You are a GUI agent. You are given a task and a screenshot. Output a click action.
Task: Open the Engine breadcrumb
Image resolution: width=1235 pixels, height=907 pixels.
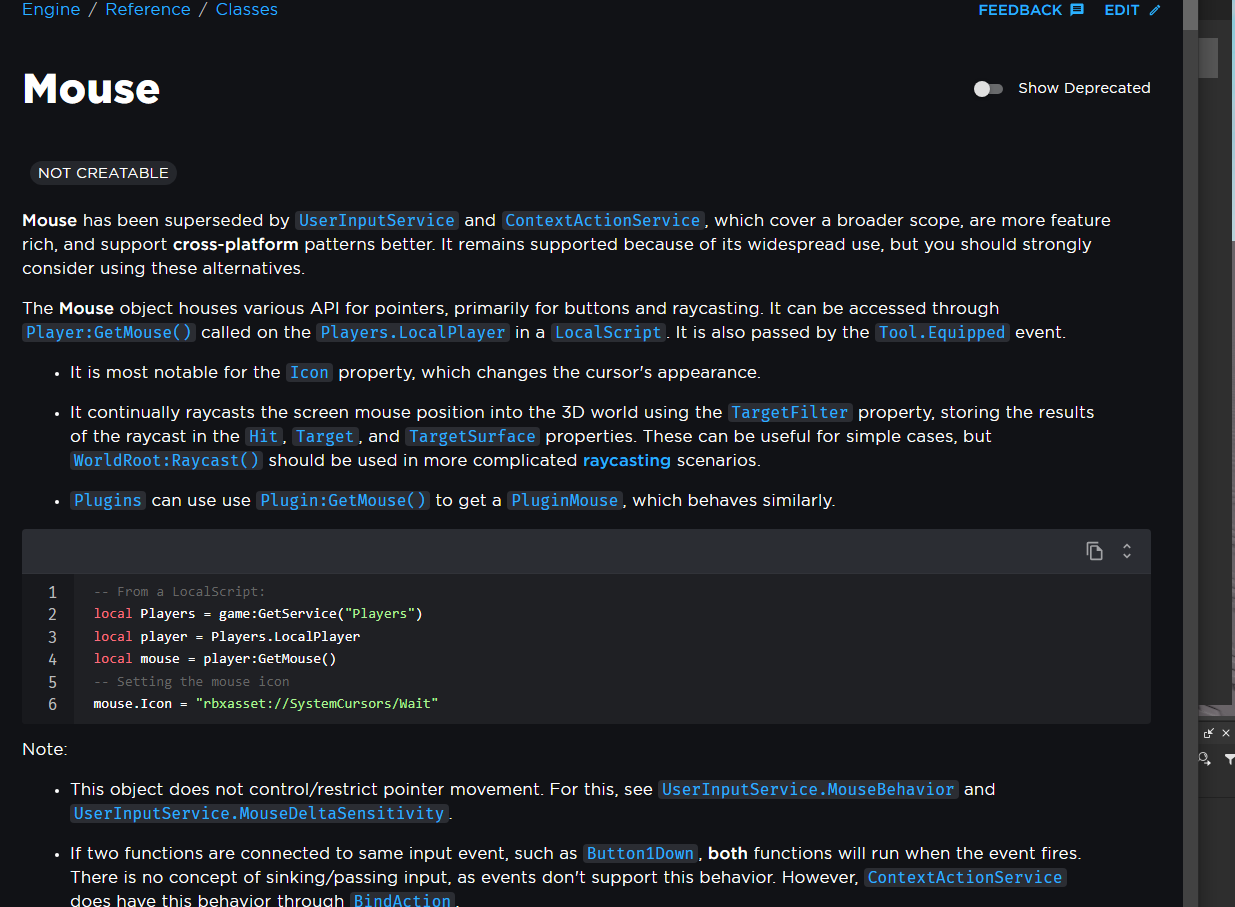point(50,10)
